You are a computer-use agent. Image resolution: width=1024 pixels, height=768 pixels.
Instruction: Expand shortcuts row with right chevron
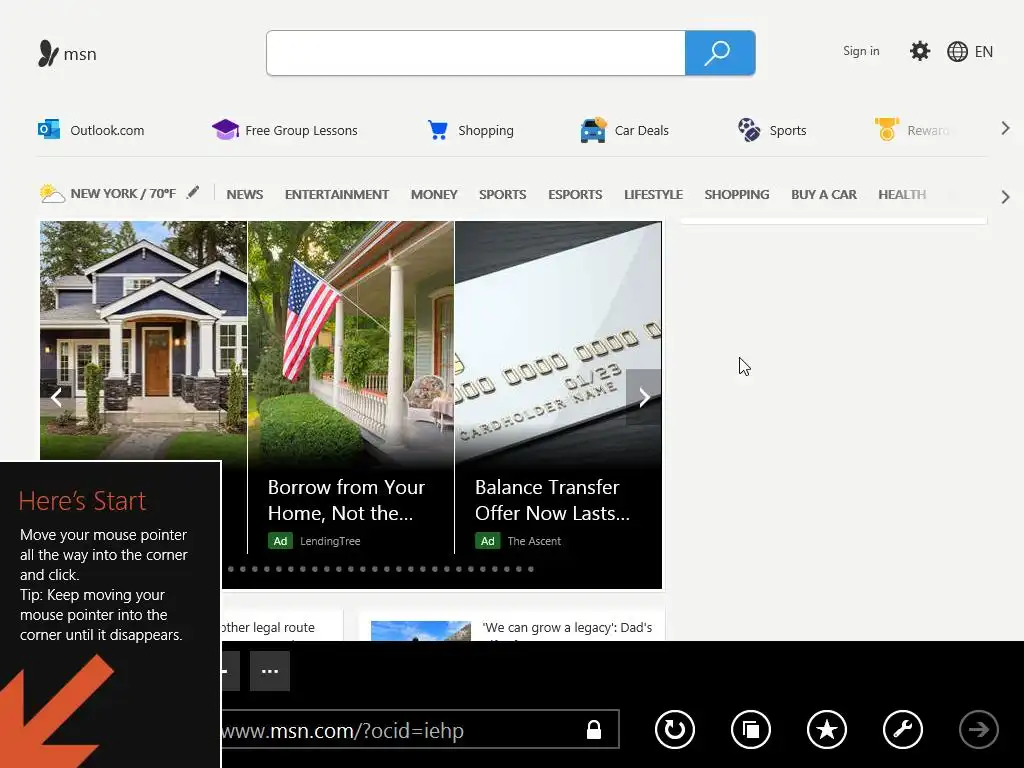1006,129
